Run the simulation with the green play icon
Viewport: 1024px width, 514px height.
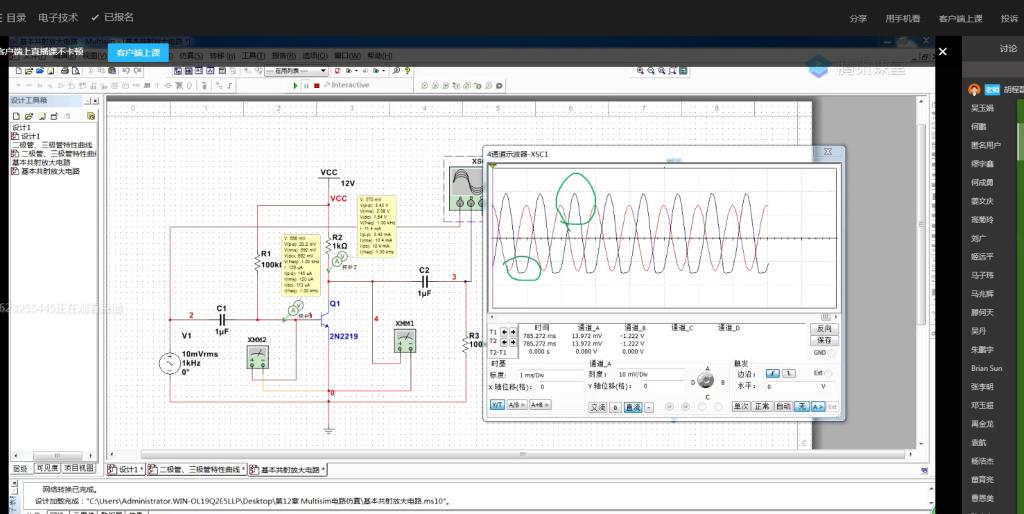coord(295,86)
